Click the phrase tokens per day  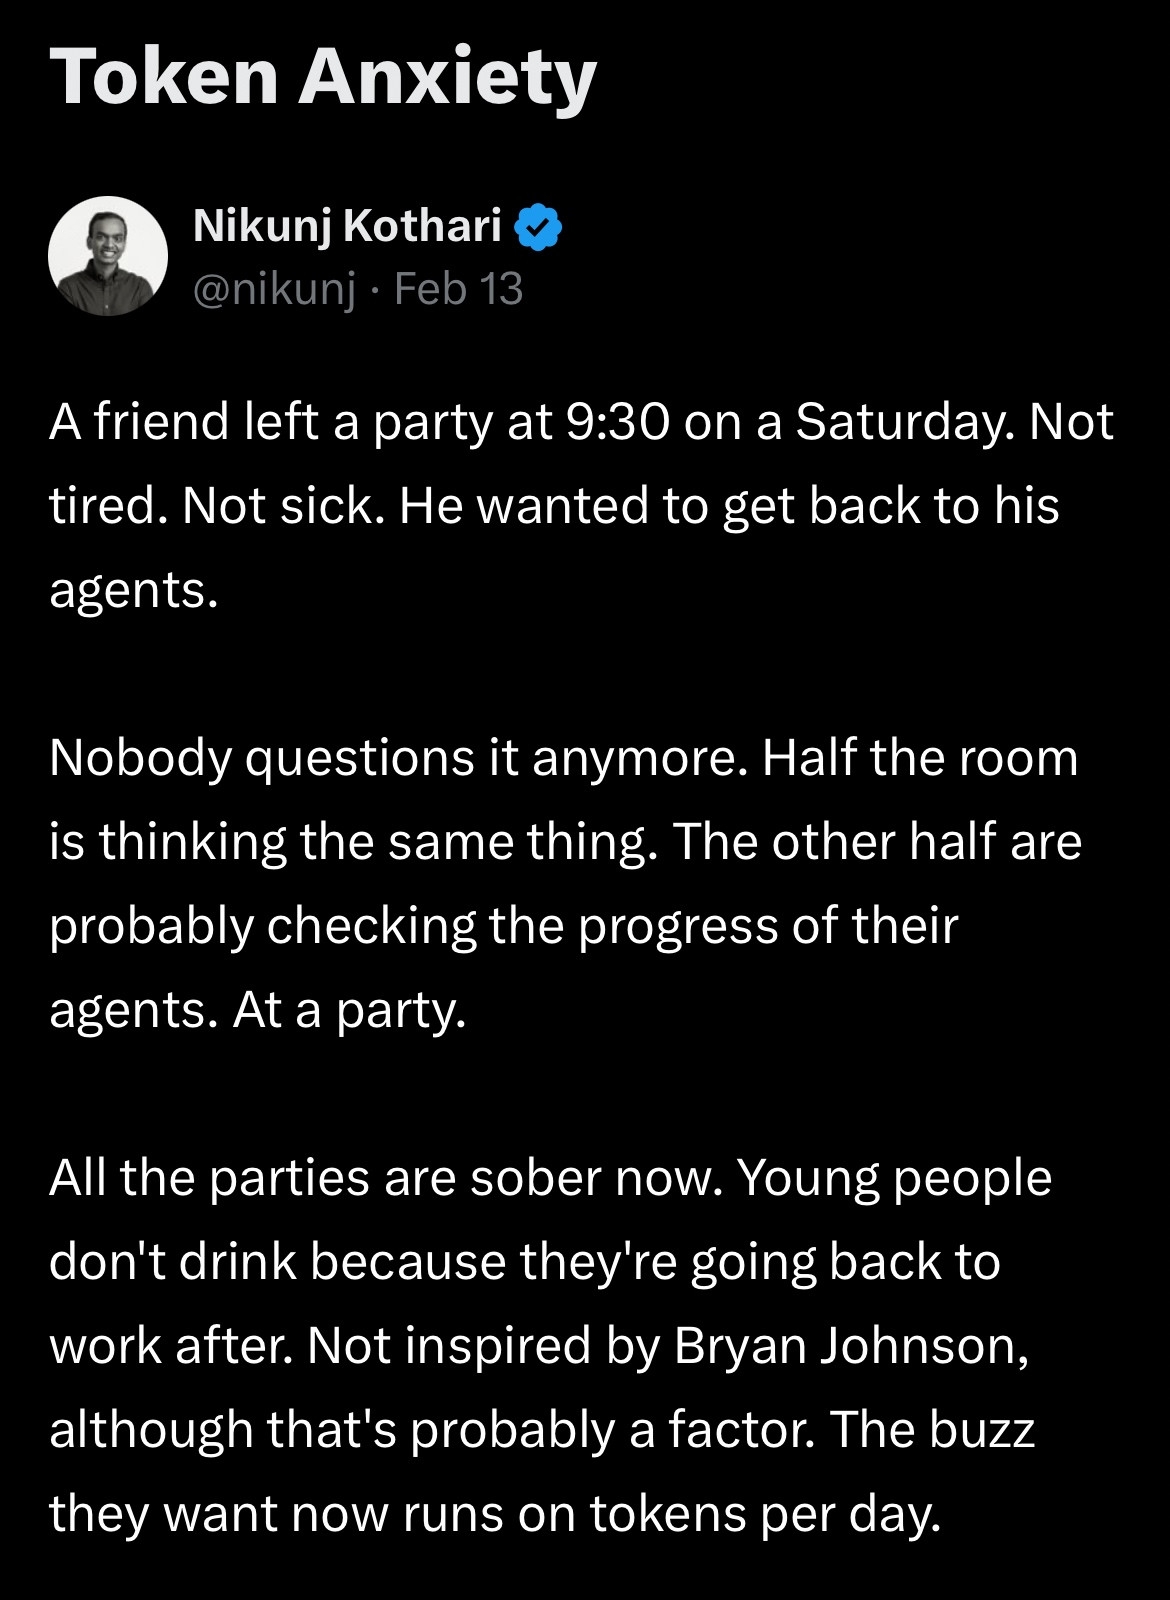pos(765,1514)
